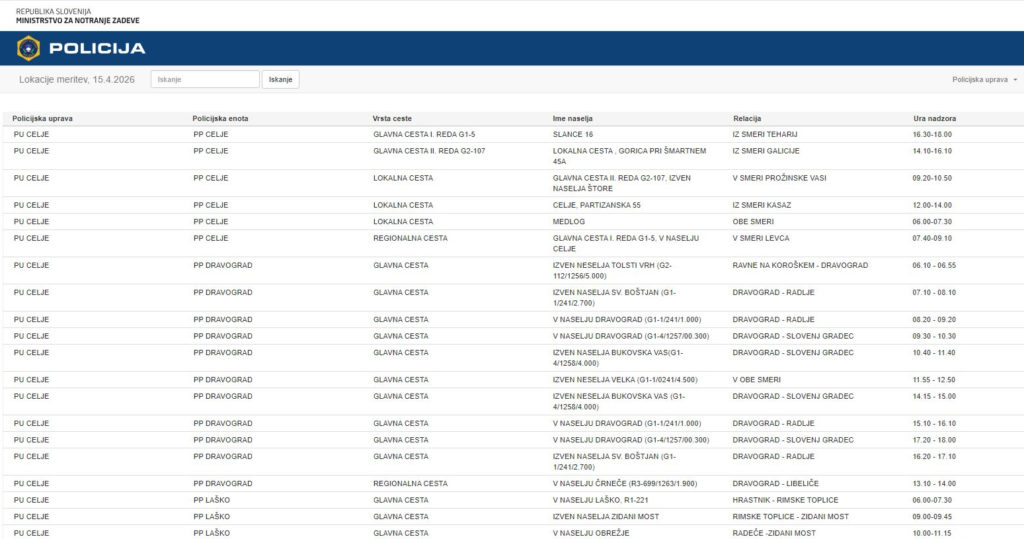Click the IZVEN NASELJA ZIDANI MOST cell

[609, 516]
